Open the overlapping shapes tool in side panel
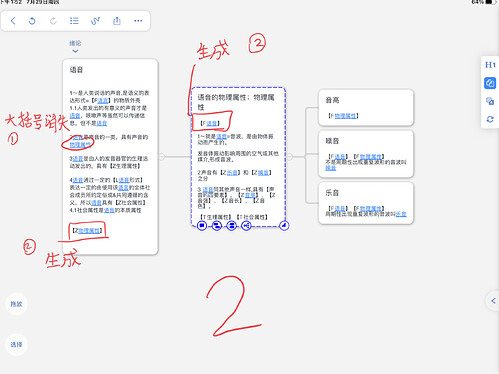Image resolution: width=499 pixels, height=374 pixels. 490,101
